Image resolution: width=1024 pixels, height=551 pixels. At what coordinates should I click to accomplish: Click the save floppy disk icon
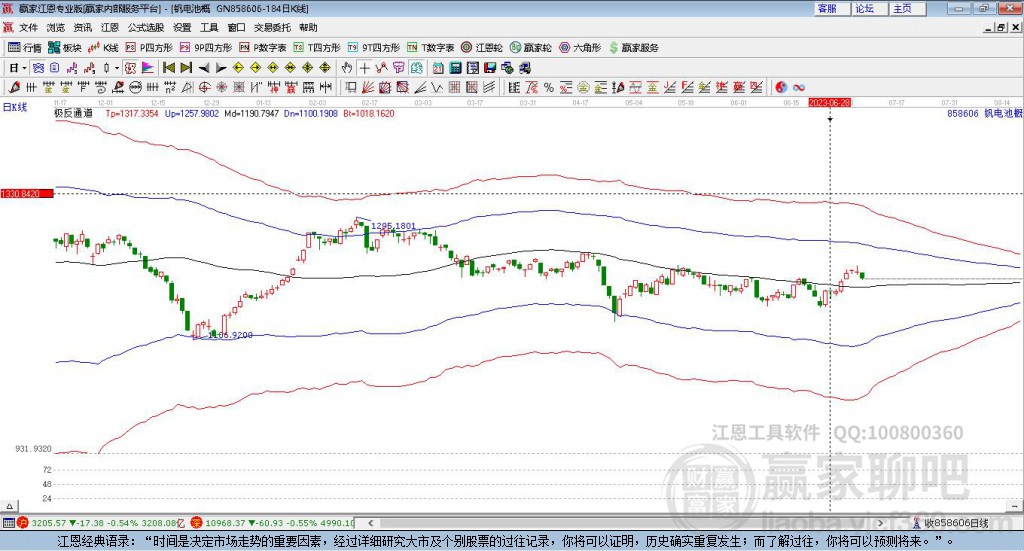click(x=490, y=68)
